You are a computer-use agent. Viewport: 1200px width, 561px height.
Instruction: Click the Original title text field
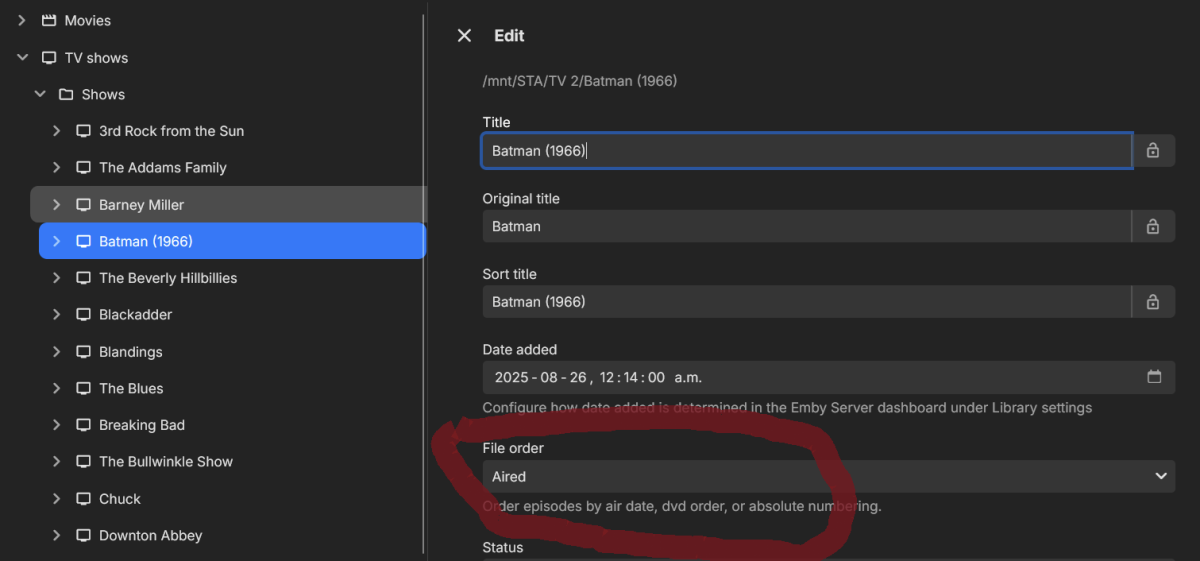[x=806, y=226]
